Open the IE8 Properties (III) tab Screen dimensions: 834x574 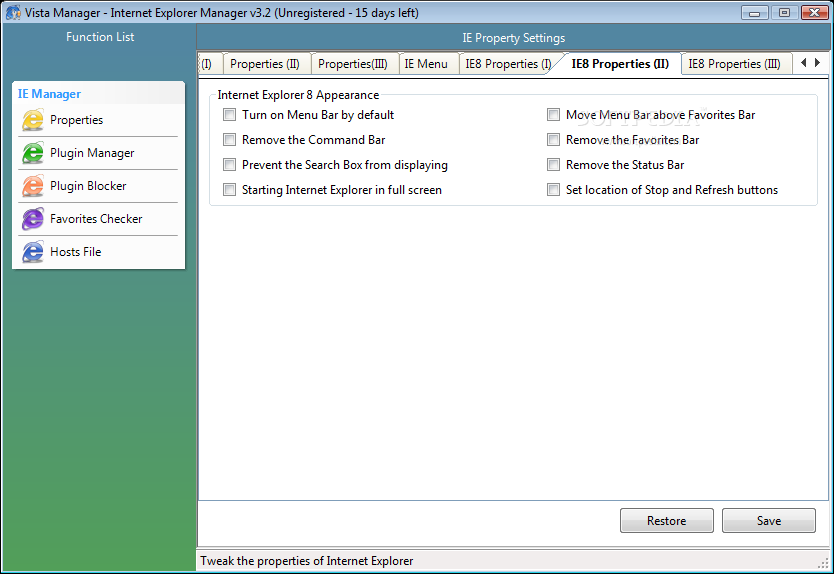[735, 64]
